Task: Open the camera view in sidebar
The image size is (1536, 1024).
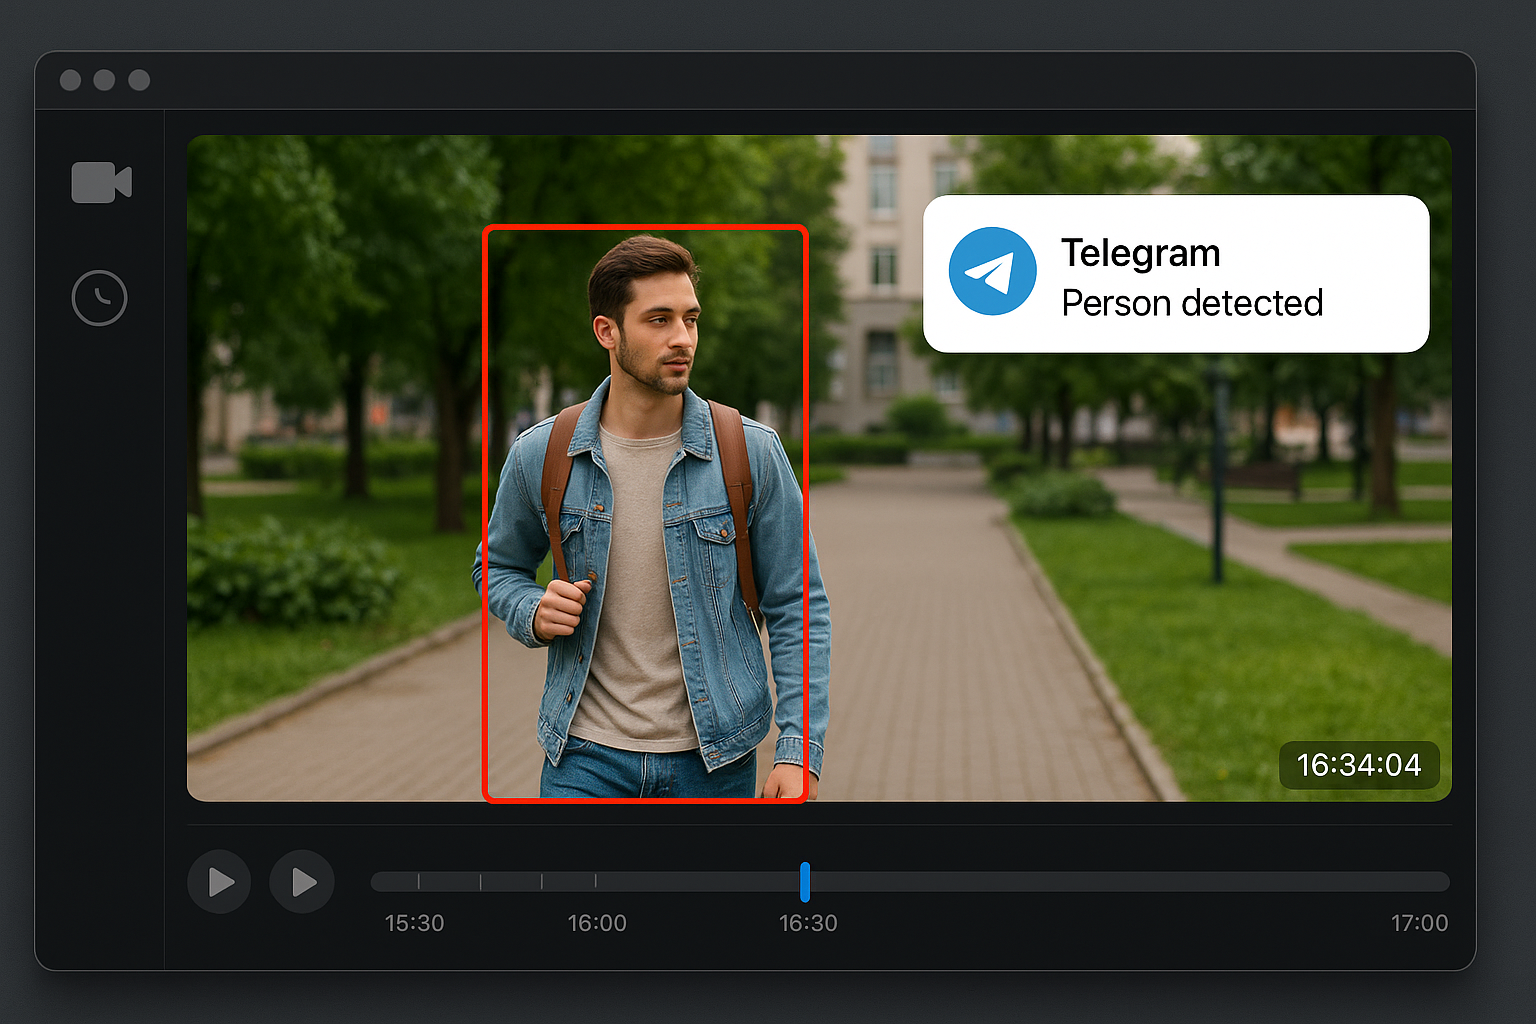Action: pyautogui.click(x=101, y=182)
